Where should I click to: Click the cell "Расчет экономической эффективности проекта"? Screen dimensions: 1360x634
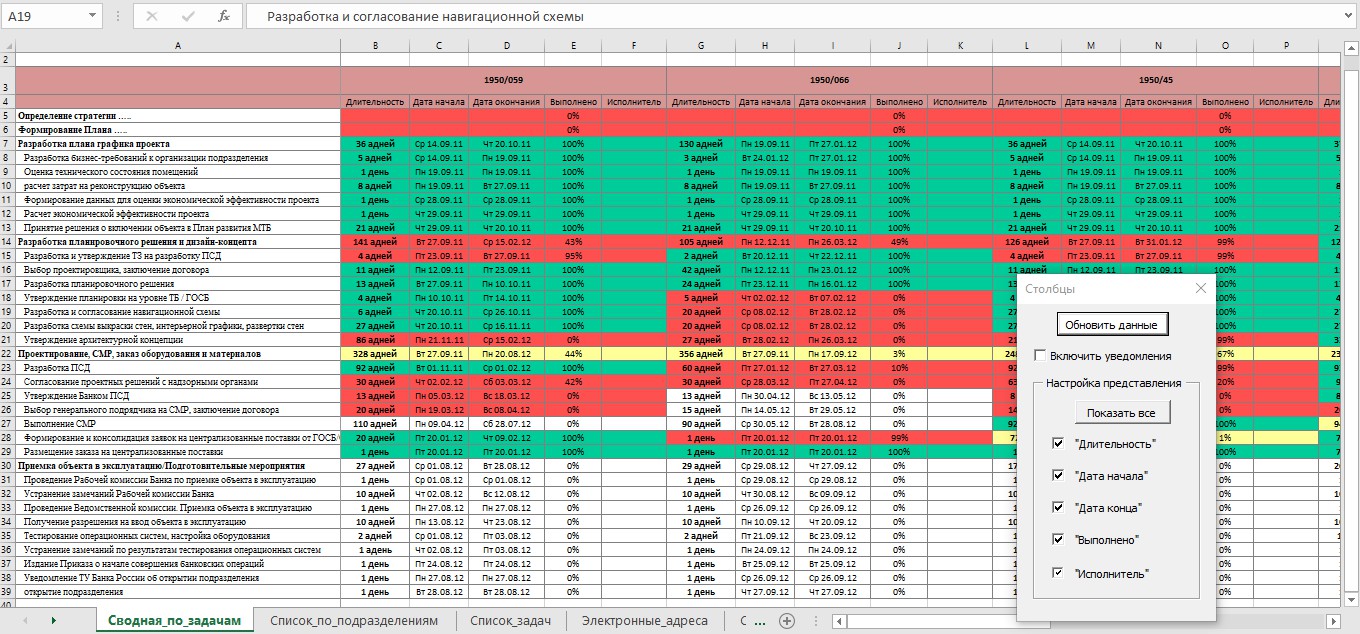click(x=178, y=214)
